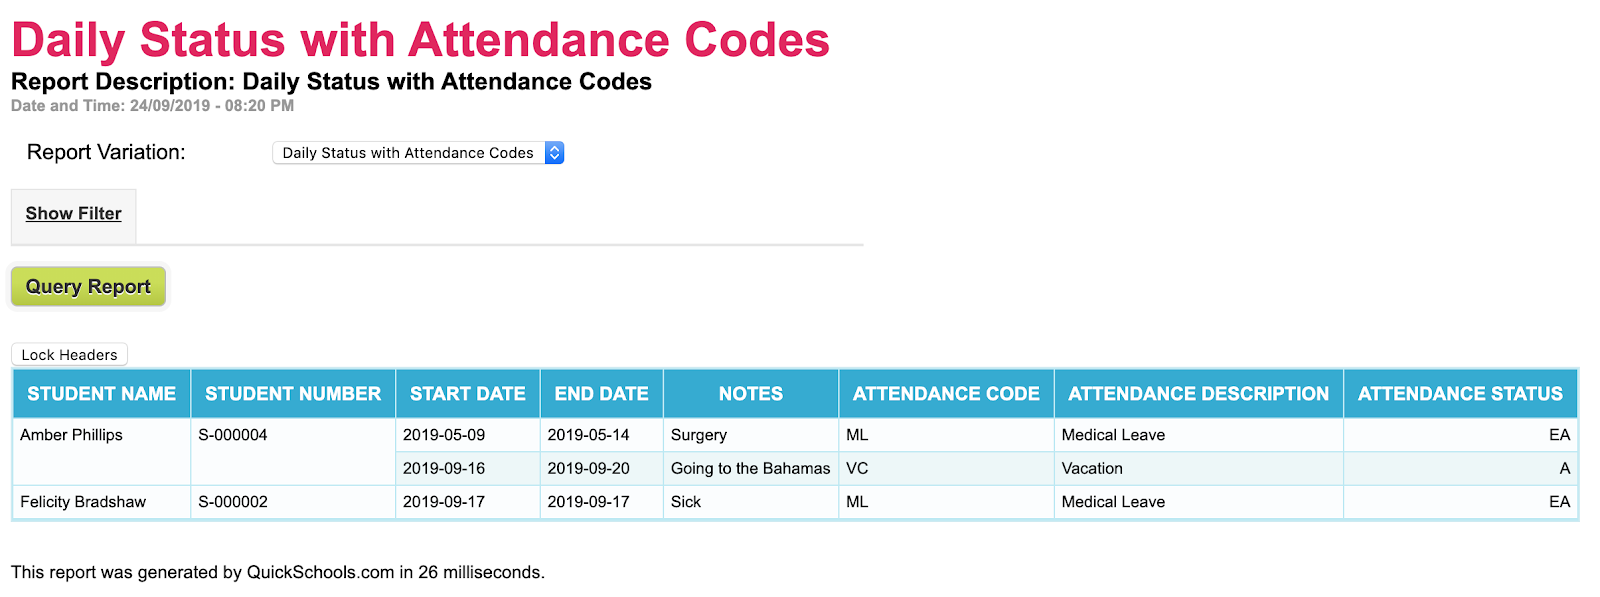Click the VC attendance code cell
Viewport: 1600px width, 597px height.
pyautogui.click(x=857, y=468)
